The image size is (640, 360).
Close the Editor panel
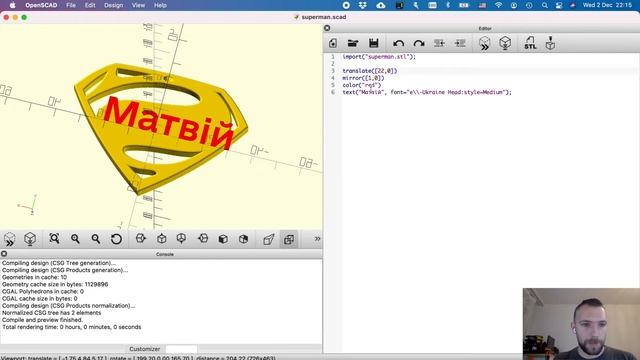[327, 28]
